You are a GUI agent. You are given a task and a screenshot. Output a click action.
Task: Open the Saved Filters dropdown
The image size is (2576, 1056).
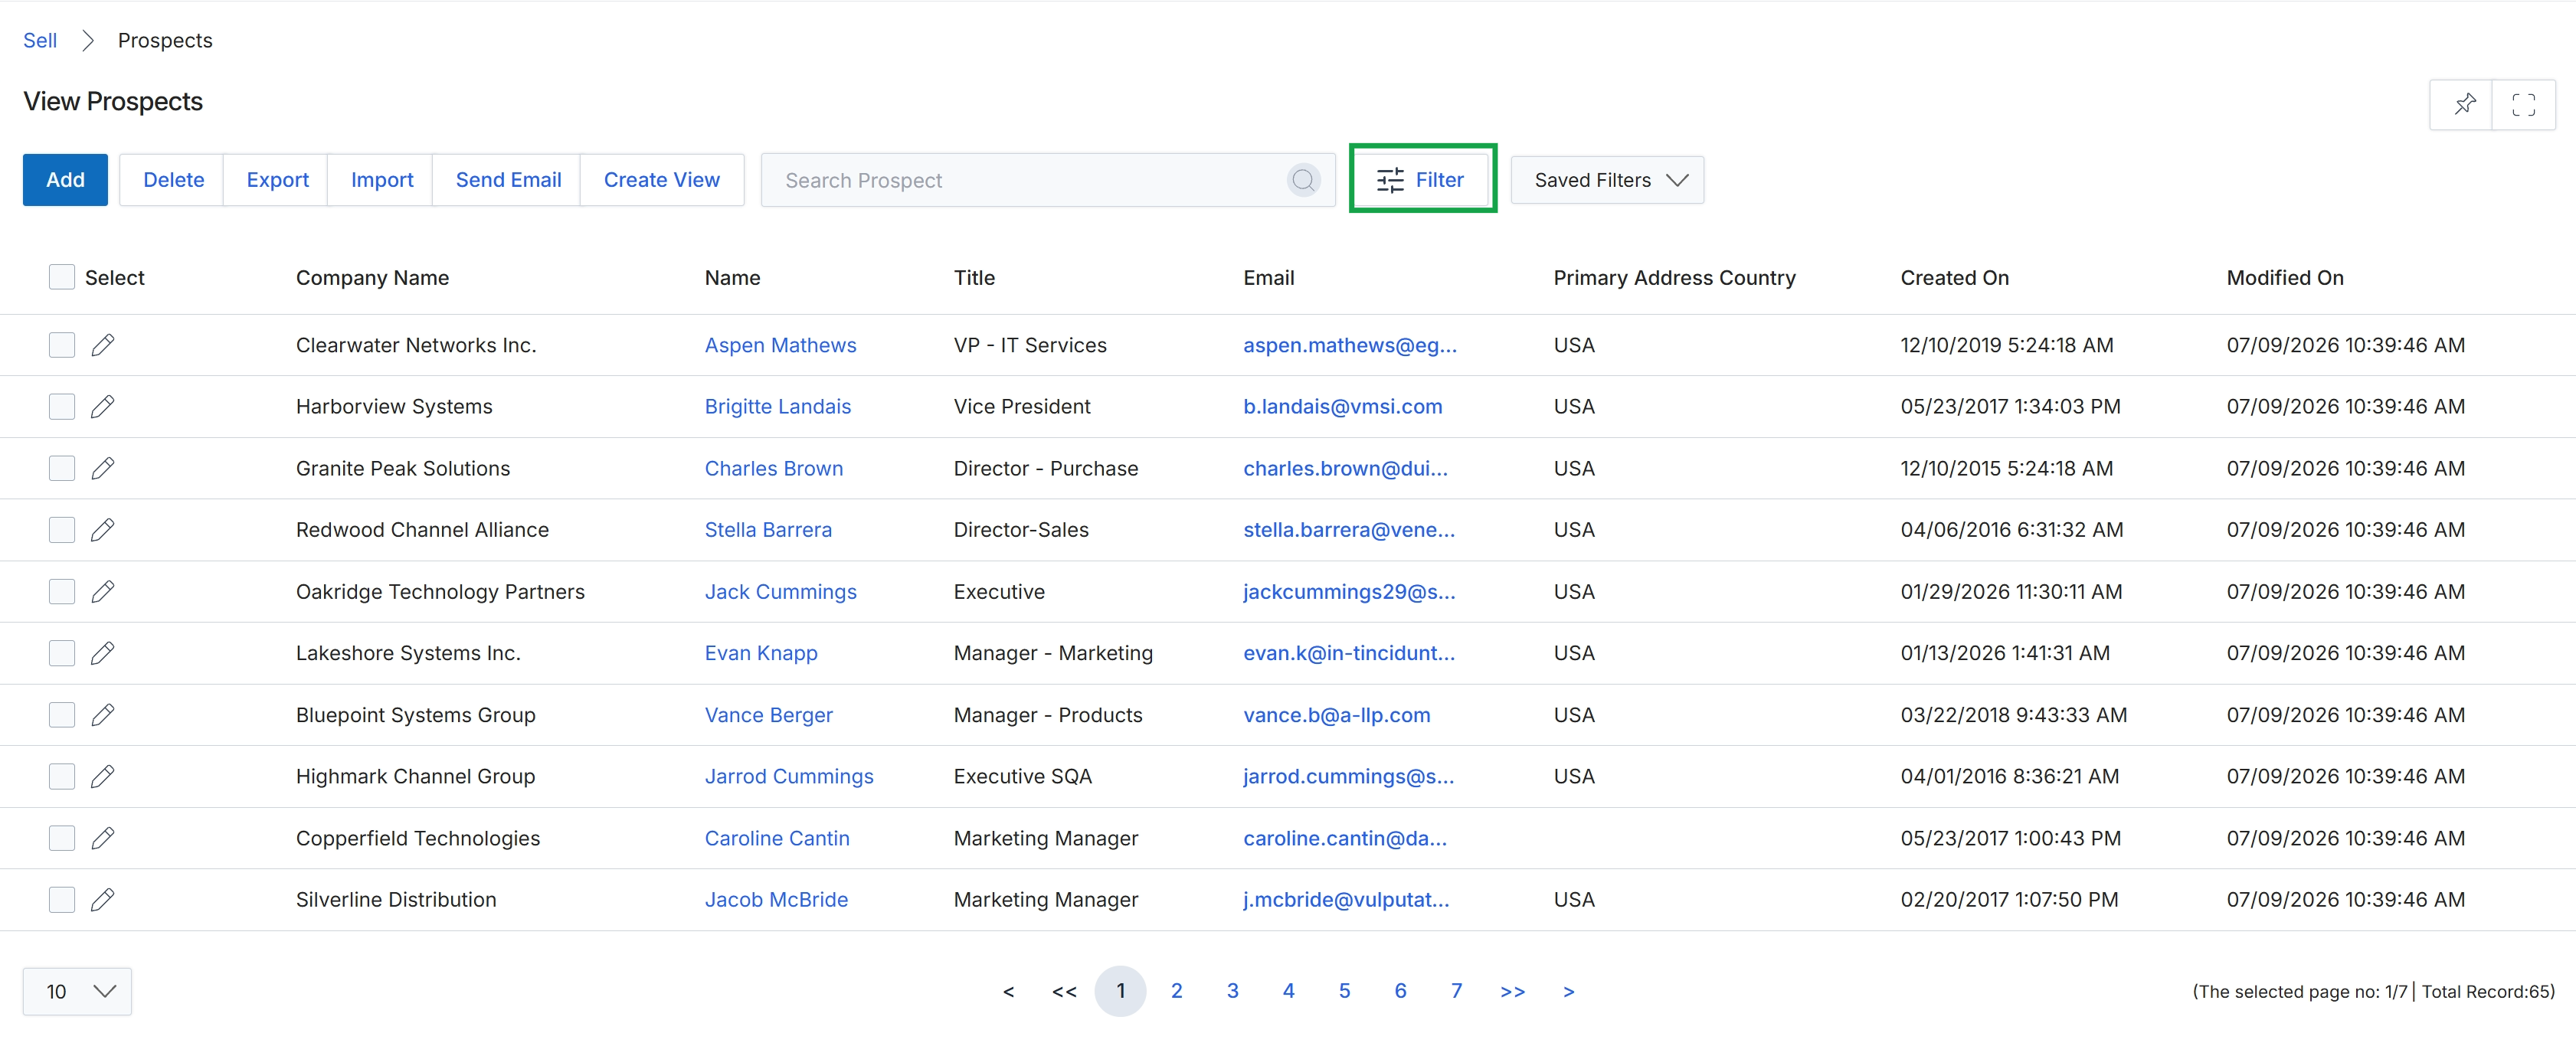tap(1607, 180)
